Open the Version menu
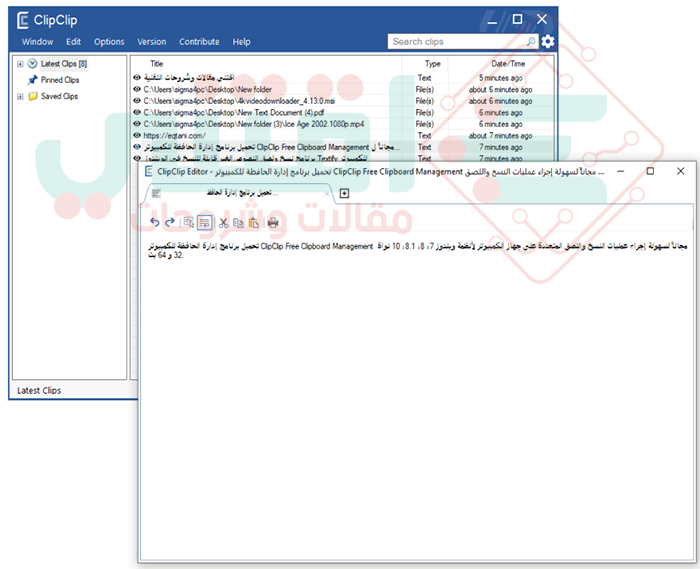Screen dimensions: 700x569 pyautogui.click(x=152, y=42)
